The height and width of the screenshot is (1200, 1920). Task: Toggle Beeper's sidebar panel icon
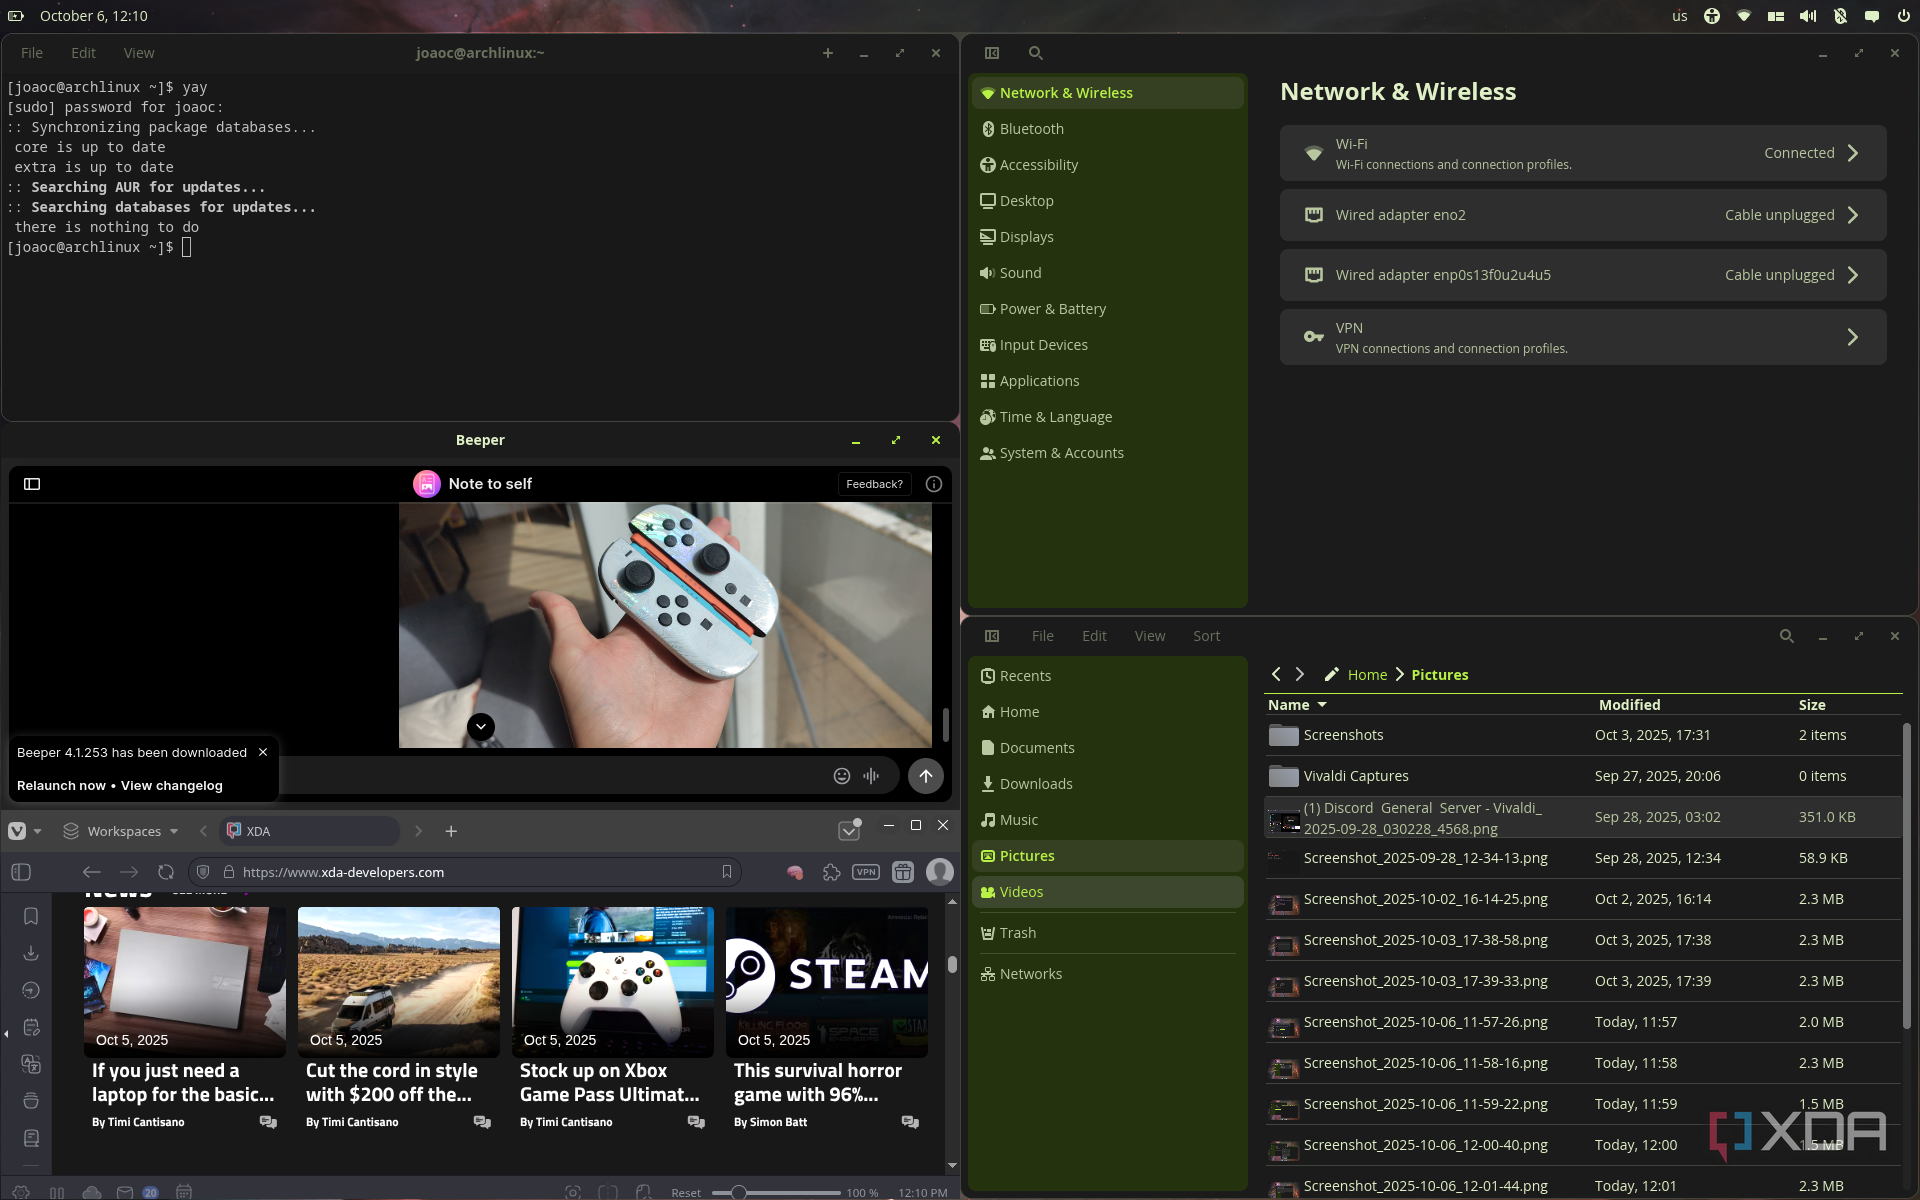[32, 484]
